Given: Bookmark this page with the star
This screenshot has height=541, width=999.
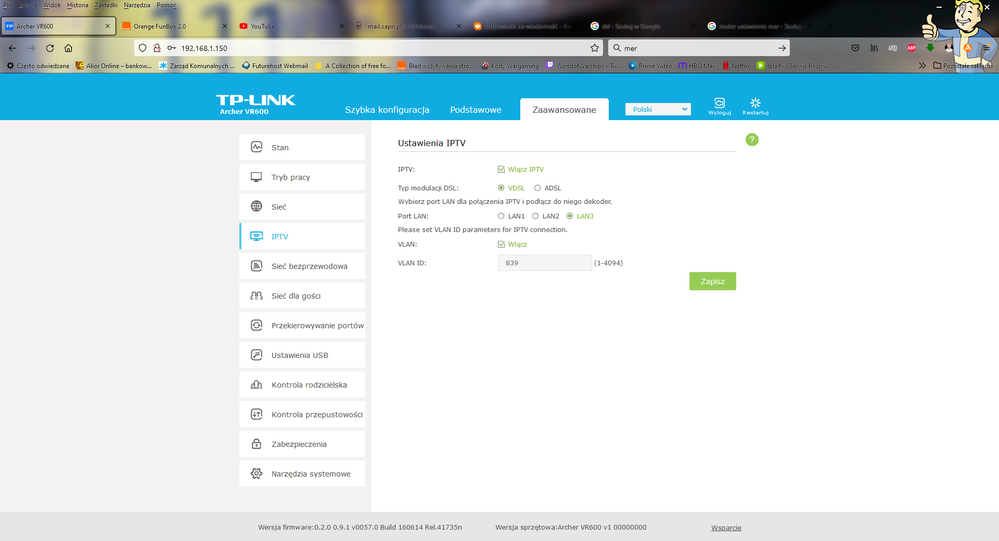Looking at the screenshot, I should click(x=594, y=48).
